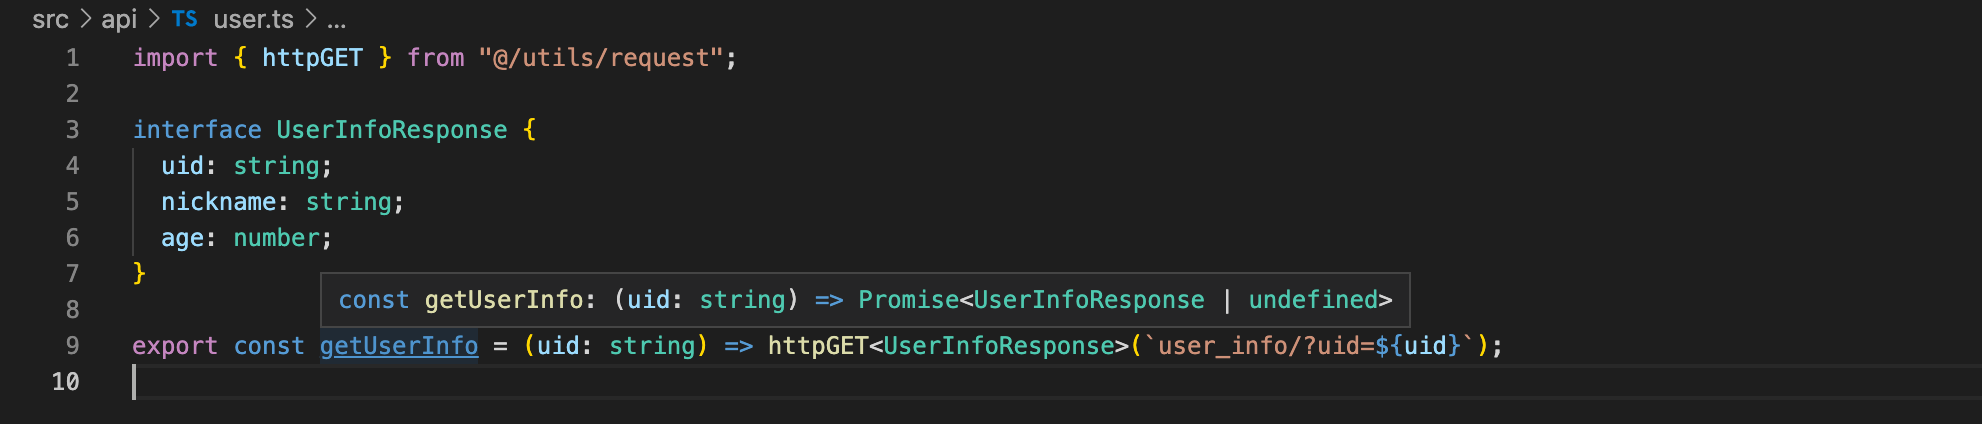The height and width of the screenshot is (424, 1982).
Task: Click line number 1 in gutter
Action: tap(72, 58)
